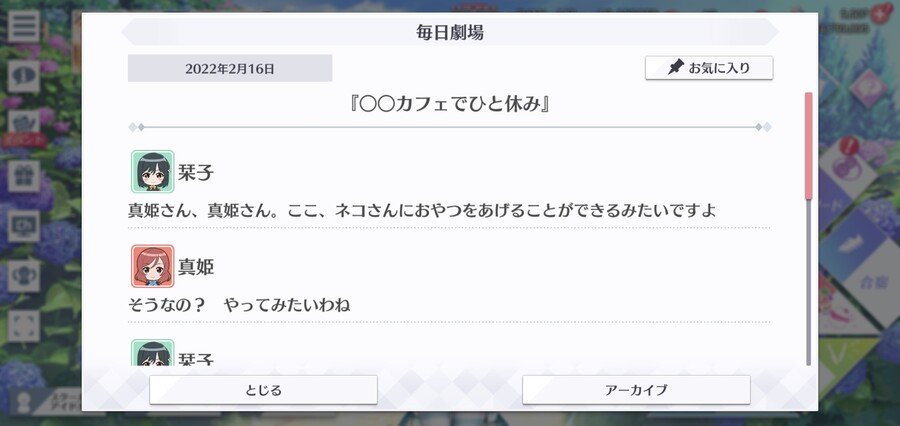Click the pink diamond question tile
The image size is (900, 426).
(x=870, y=87)
